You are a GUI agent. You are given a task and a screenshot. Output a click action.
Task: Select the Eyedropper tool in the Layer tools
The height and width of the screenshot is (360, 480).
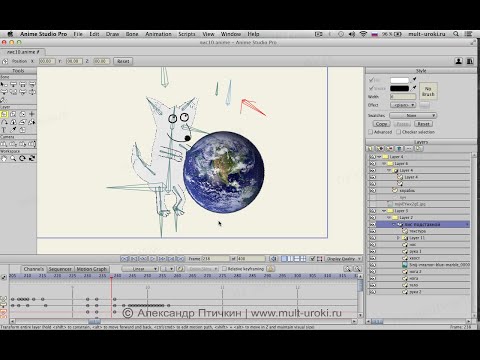click(13, 130)
